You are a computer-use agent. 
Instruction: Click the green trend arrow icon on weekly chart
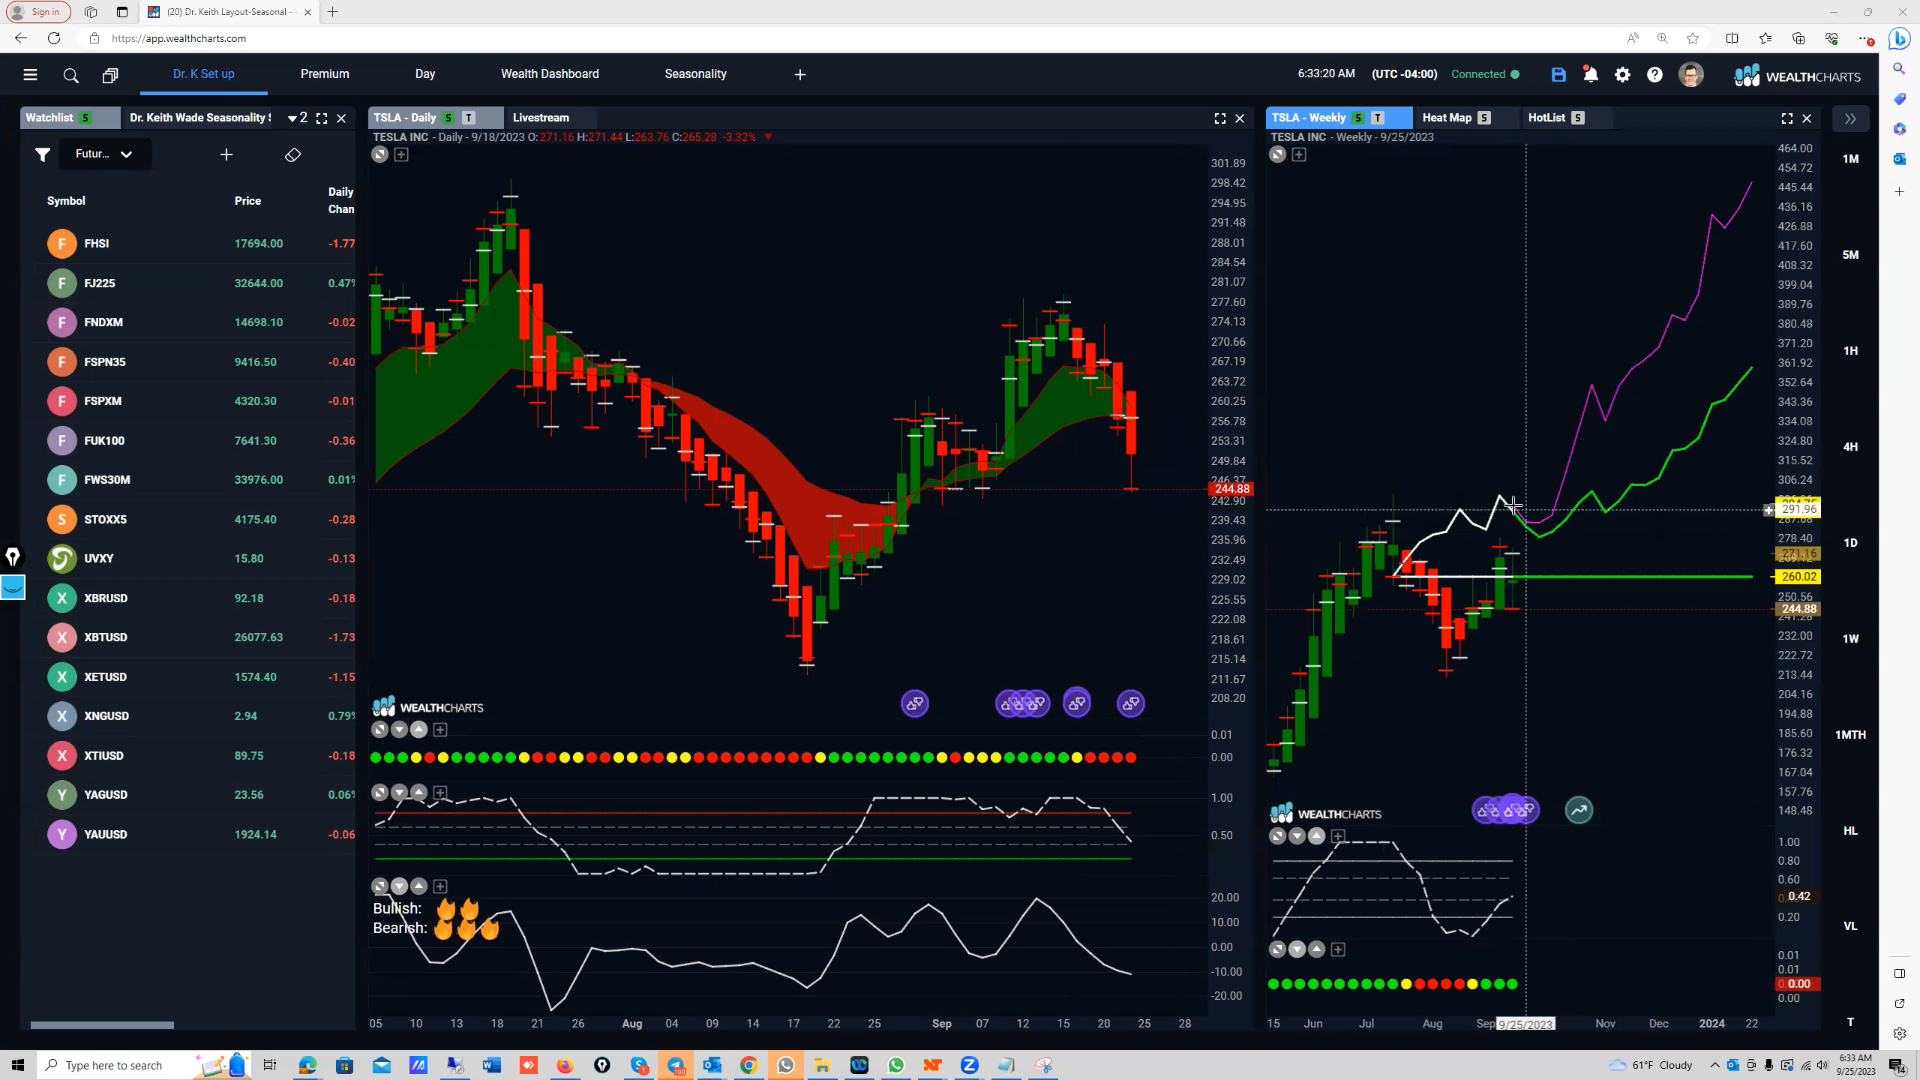[x=1579, y=810]
